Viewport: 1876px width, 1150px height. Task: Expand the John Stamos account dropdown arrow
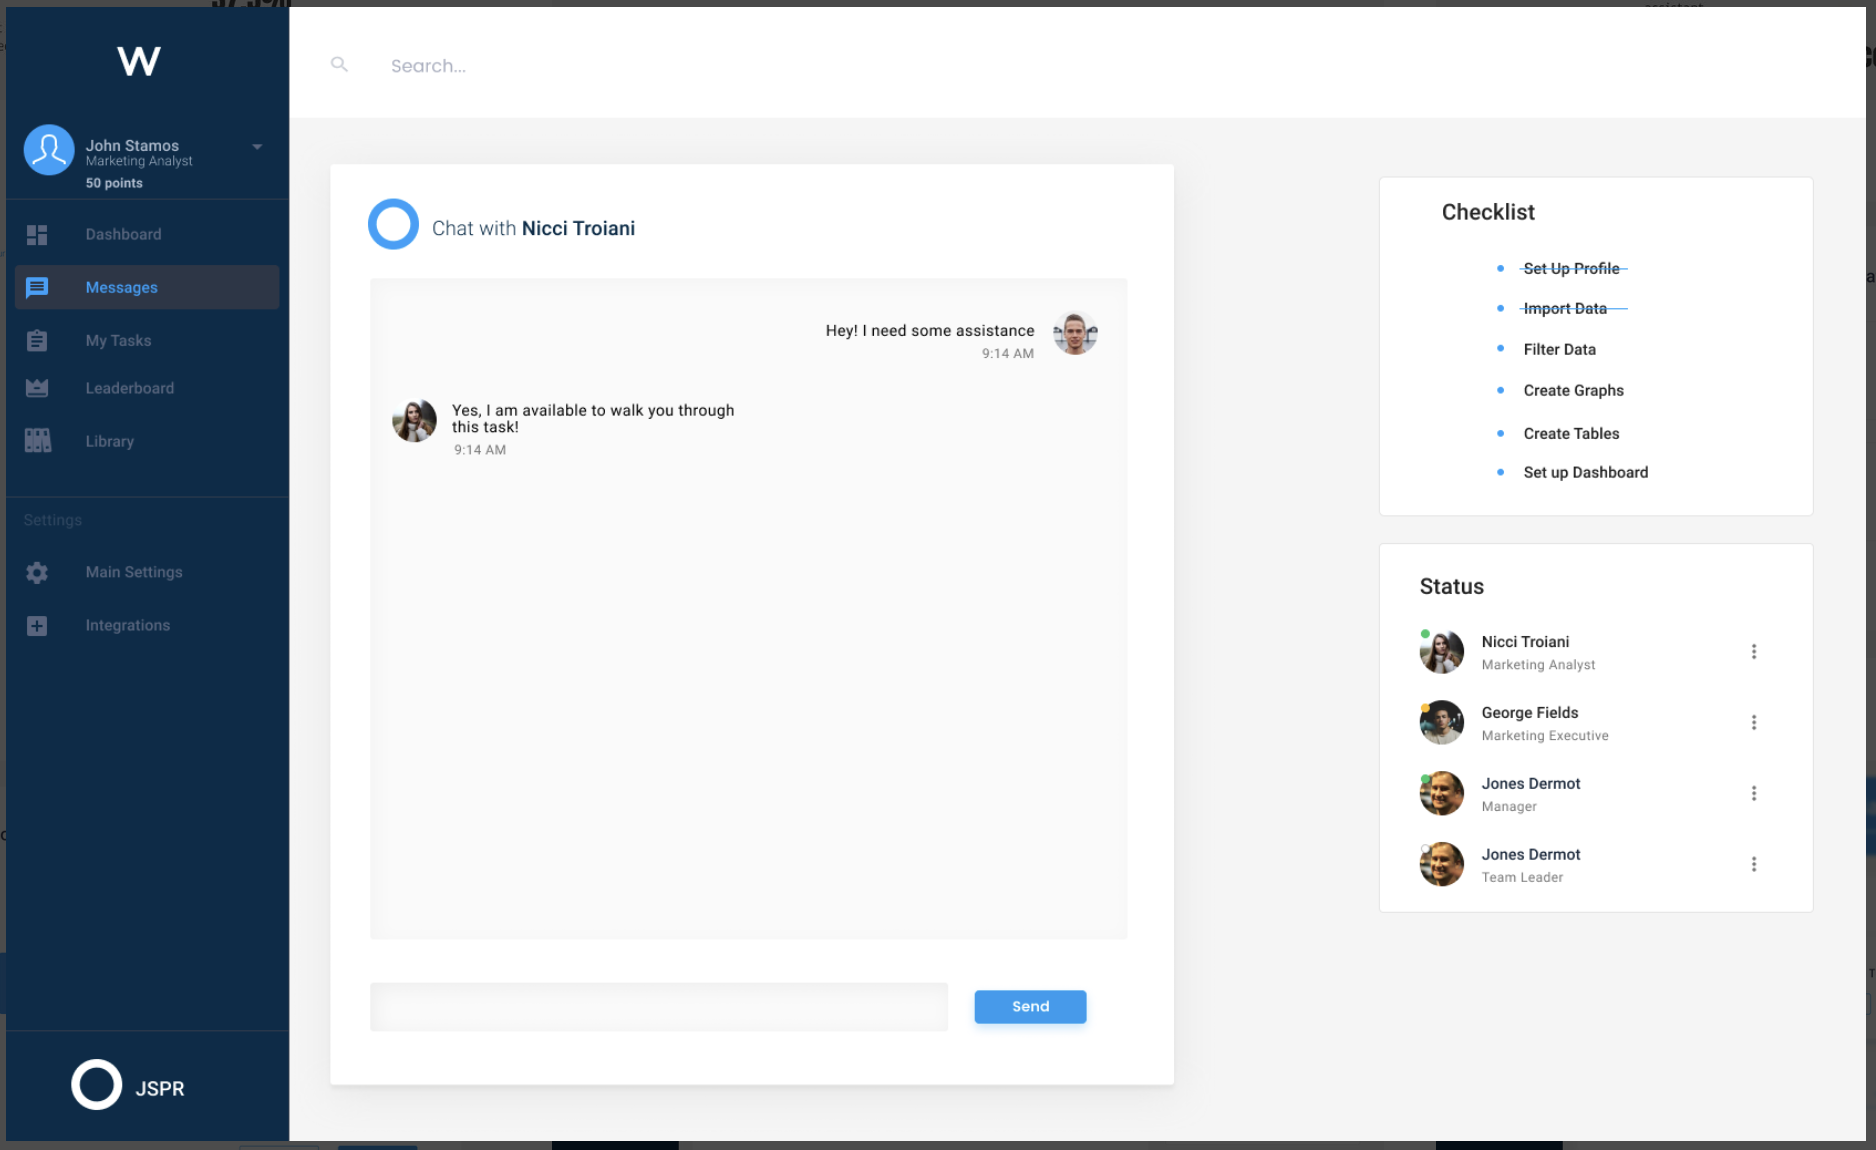point(257,147)
